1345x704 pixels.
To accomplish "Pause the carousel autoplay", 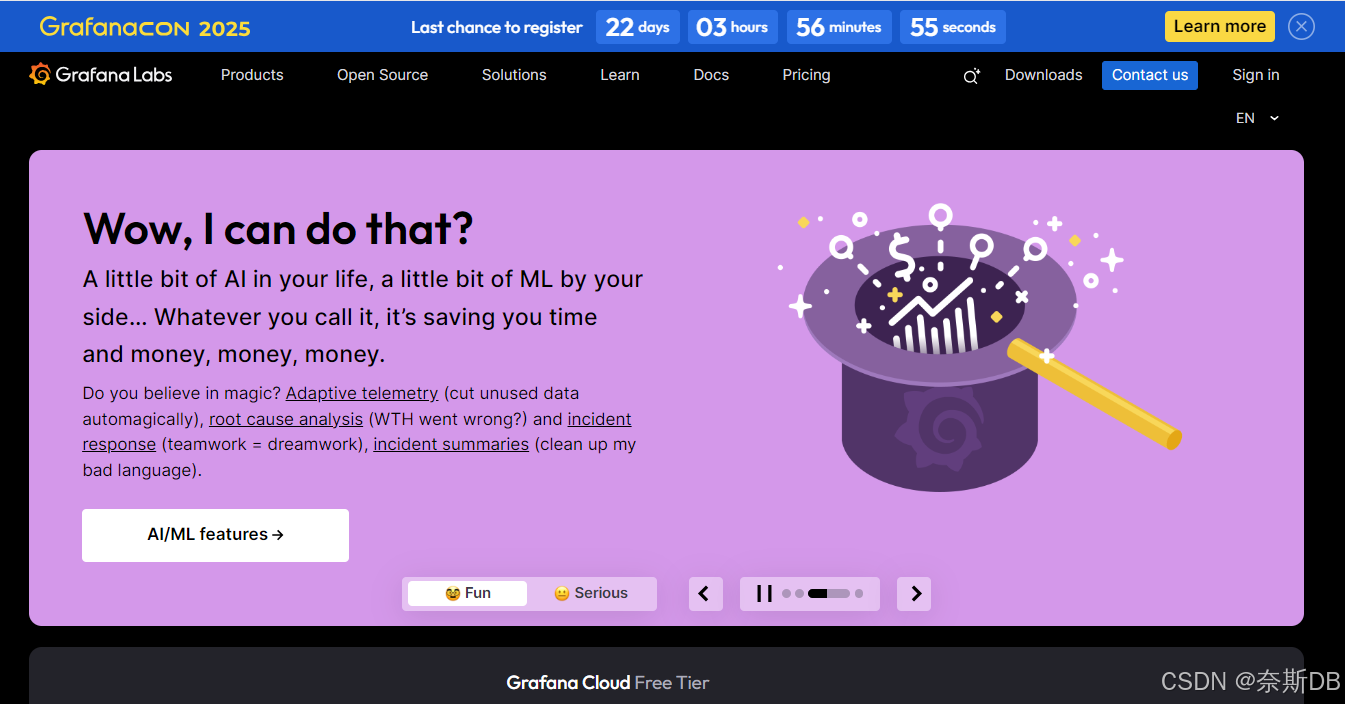I will (x=764, y=594).
